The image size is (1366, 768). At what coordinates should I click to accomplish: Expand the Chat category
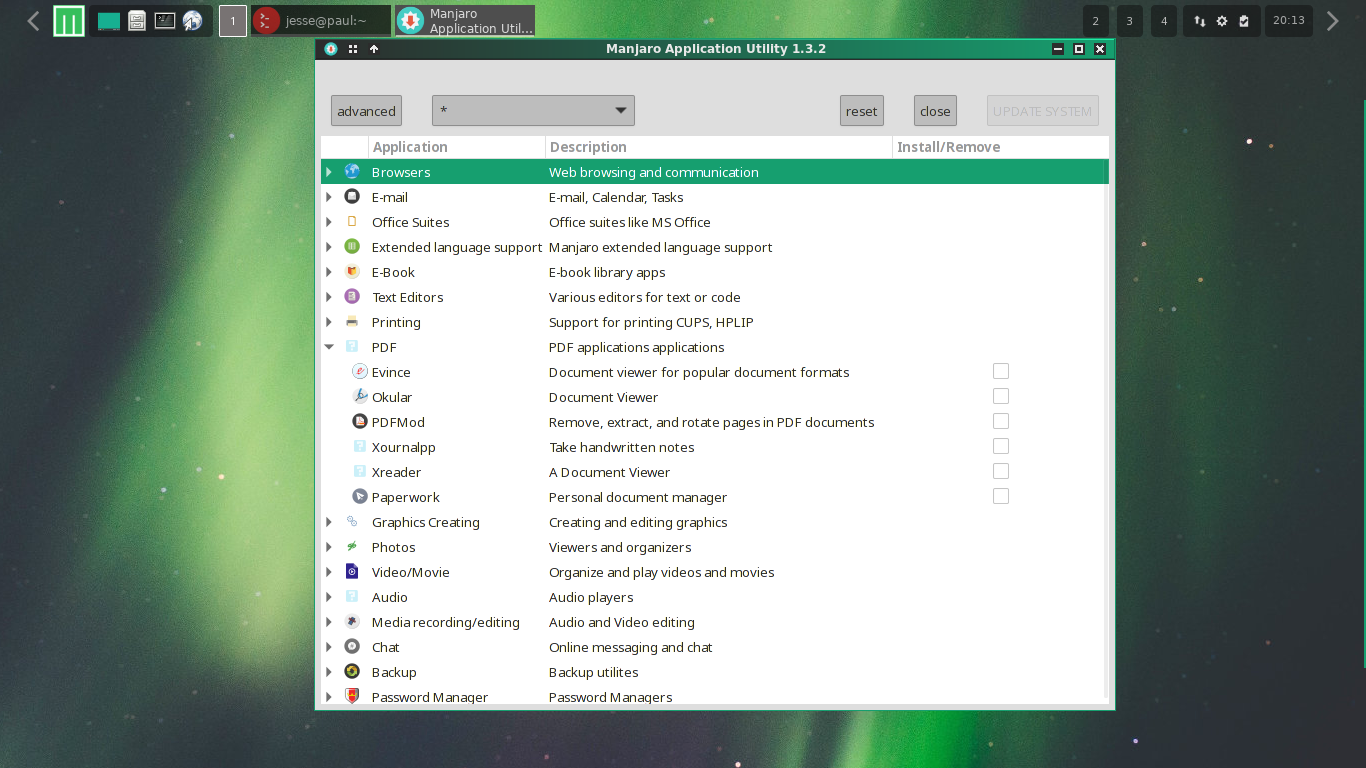pyautogui.click(x=329, y=647)
